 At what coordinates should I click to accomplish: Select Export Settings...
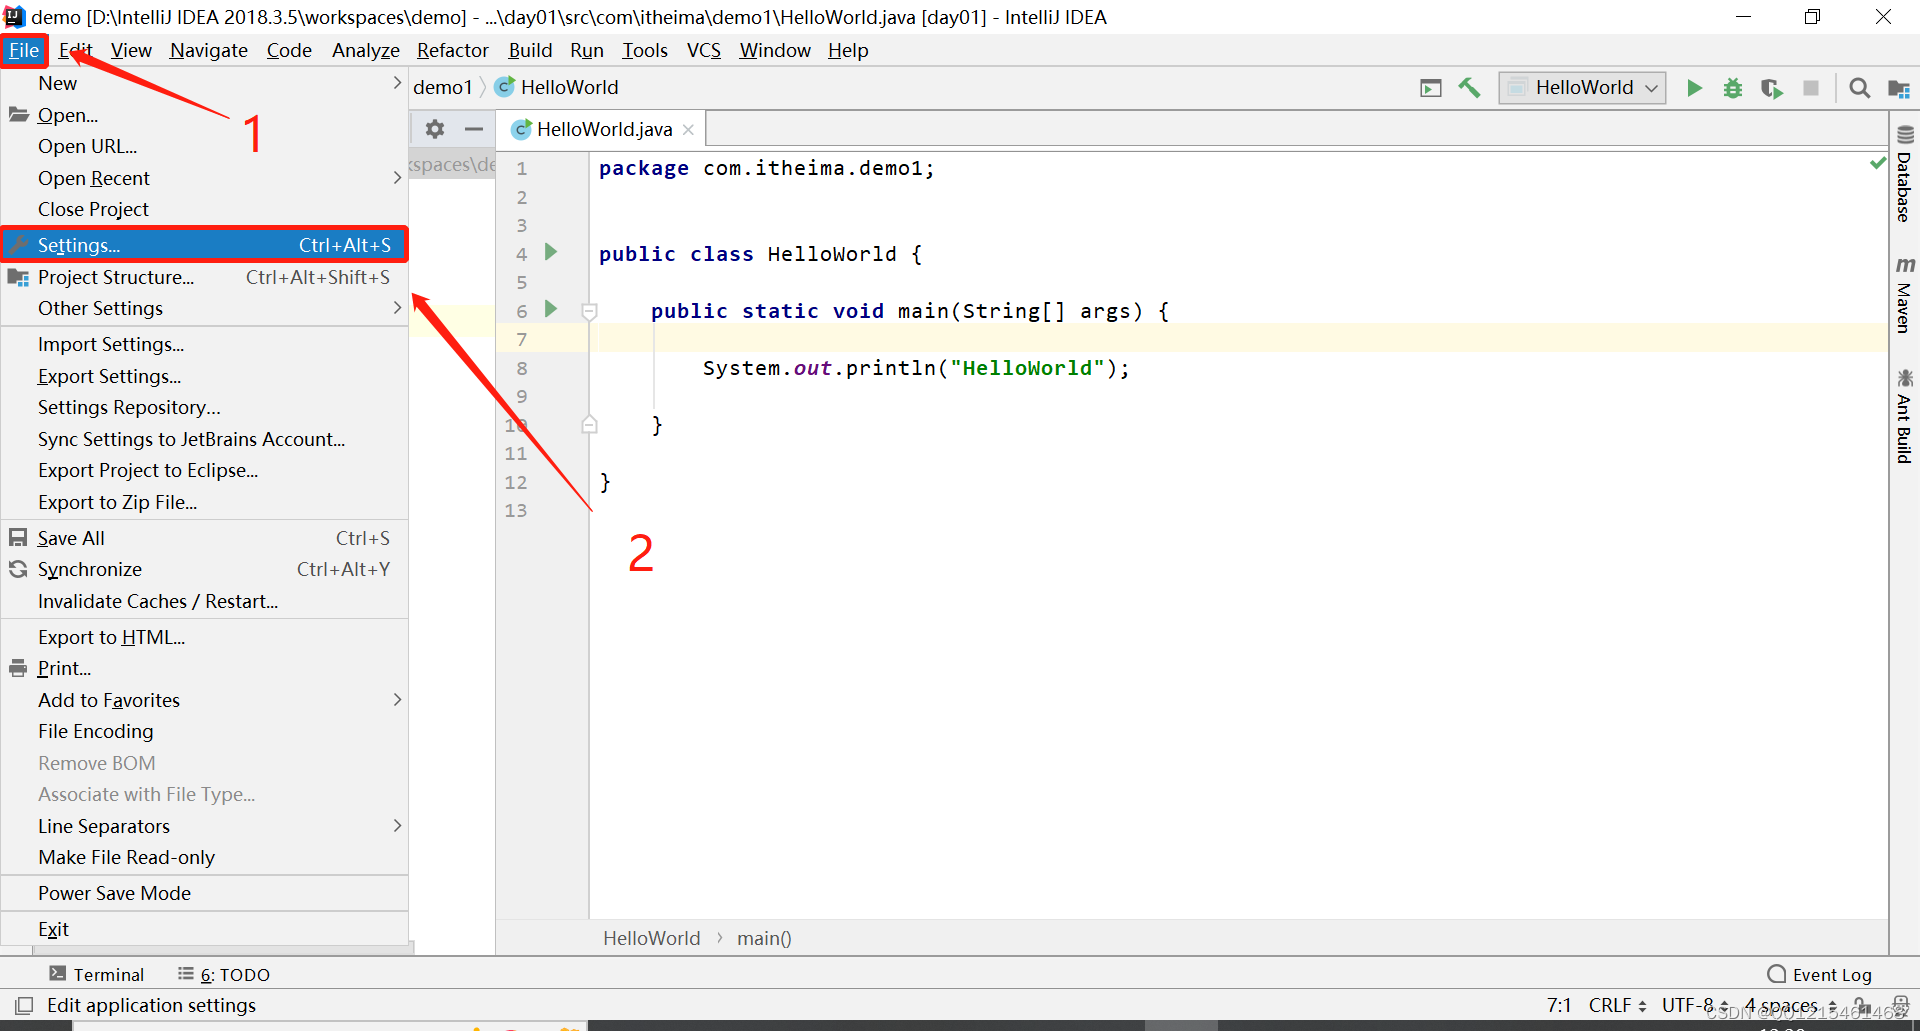point(205,376)
